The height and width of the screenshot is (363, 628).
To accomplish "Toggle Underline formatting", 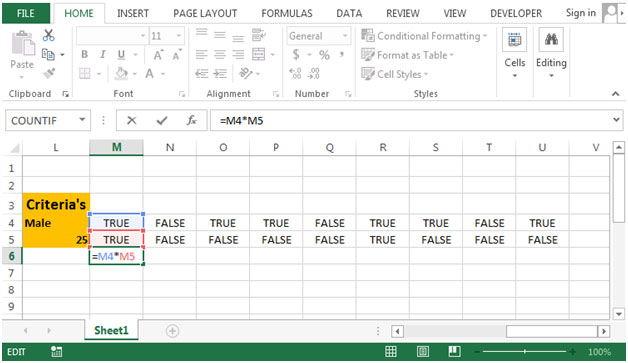I will tap(121, 54).
